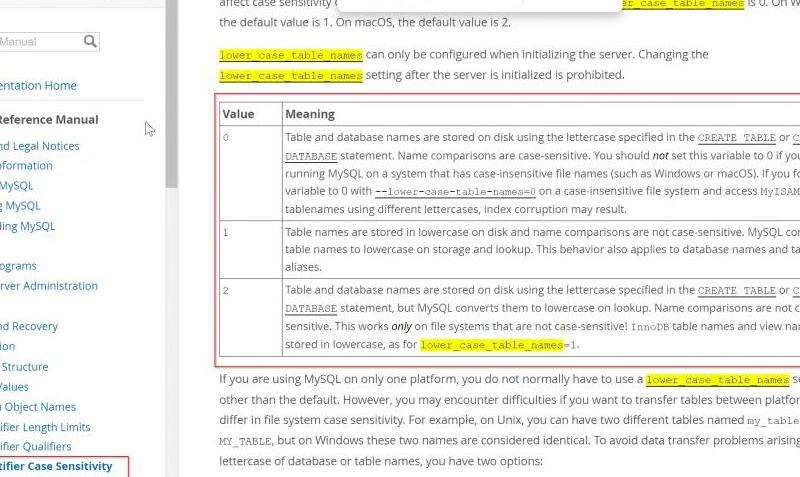The image size is (800, 477).
Task: Click CREATE TABLE link in value 2 row
Action: [x=737, y=290]
